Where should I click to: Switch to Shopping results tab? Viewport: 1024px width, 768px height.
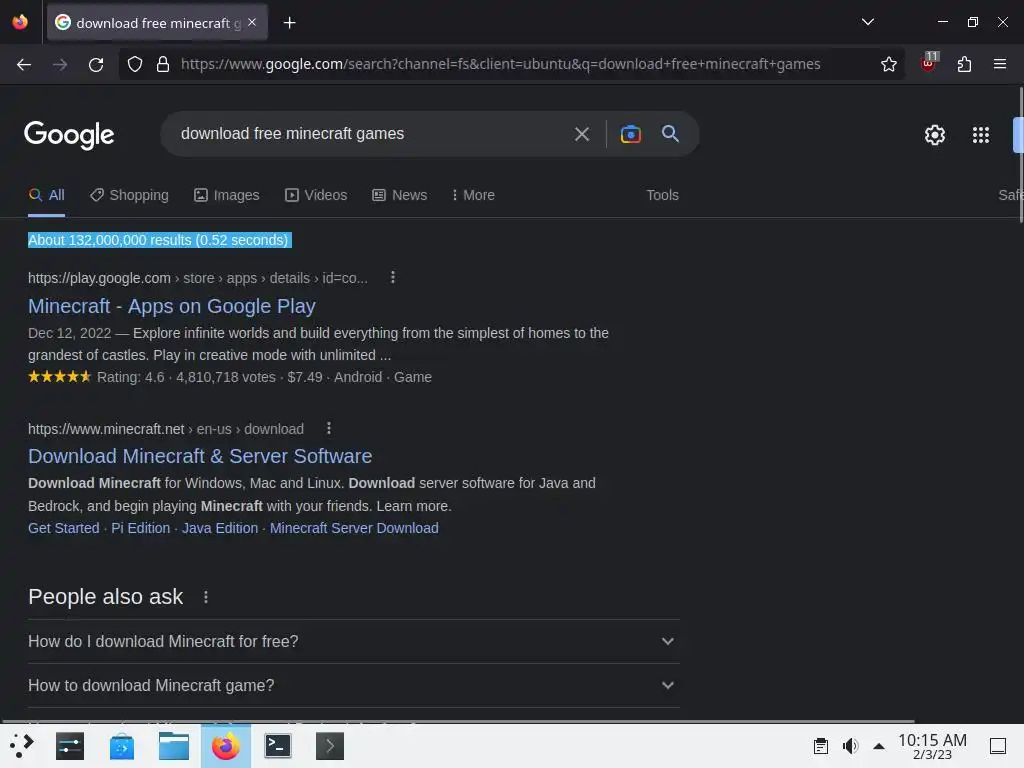point(129,195)
